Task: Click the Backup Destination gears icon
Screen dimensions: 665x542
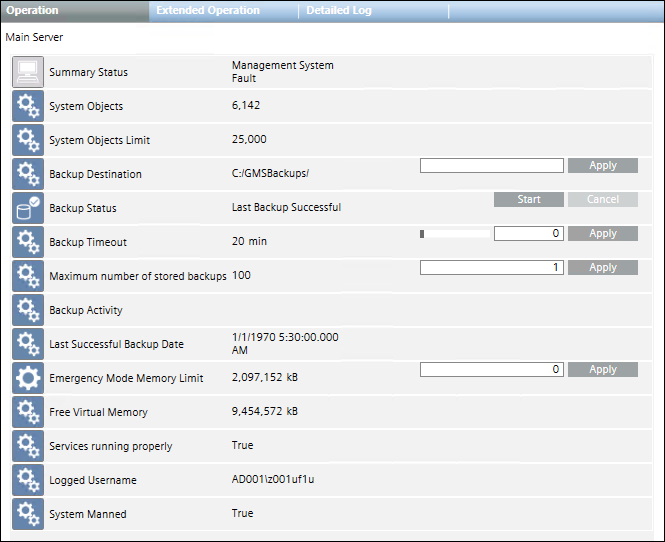Action: coord(28,174)
